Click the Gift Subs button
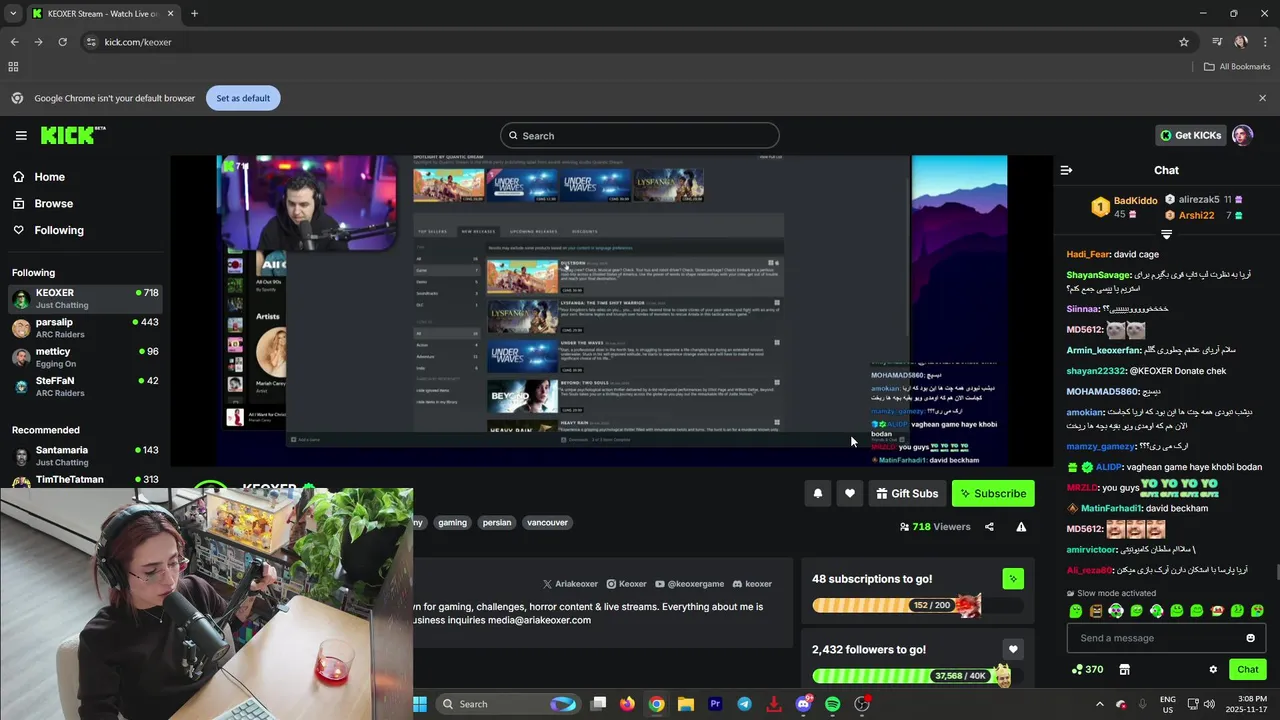Screen dimensions: 1280x720 point(907,493)
